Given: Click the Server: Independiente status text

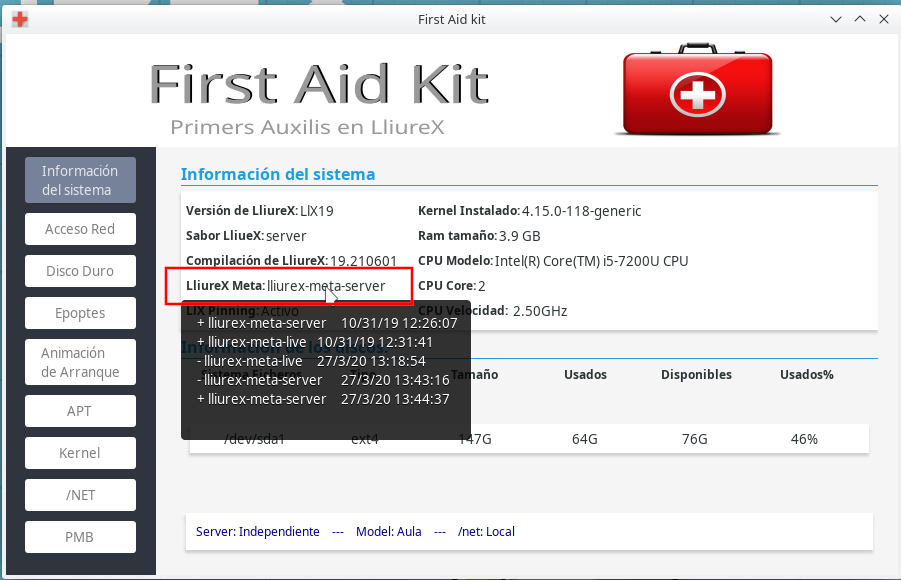Looking at the screenshot, I should [258, 532].
